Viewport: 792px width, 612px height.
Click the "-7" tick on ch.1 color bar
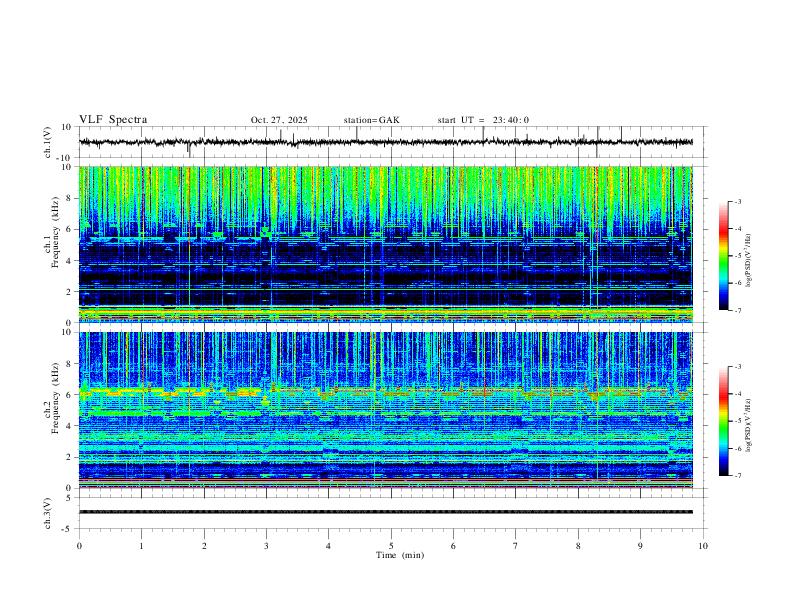coord(738,310)
